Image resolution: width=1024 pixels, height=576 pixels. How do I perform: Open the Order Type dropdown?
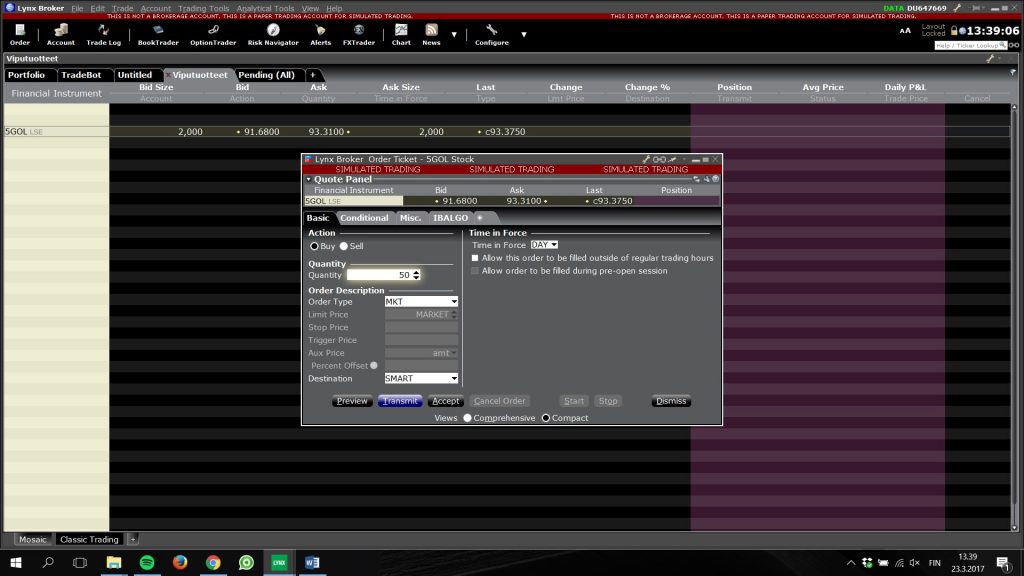[x=421, y=302]
